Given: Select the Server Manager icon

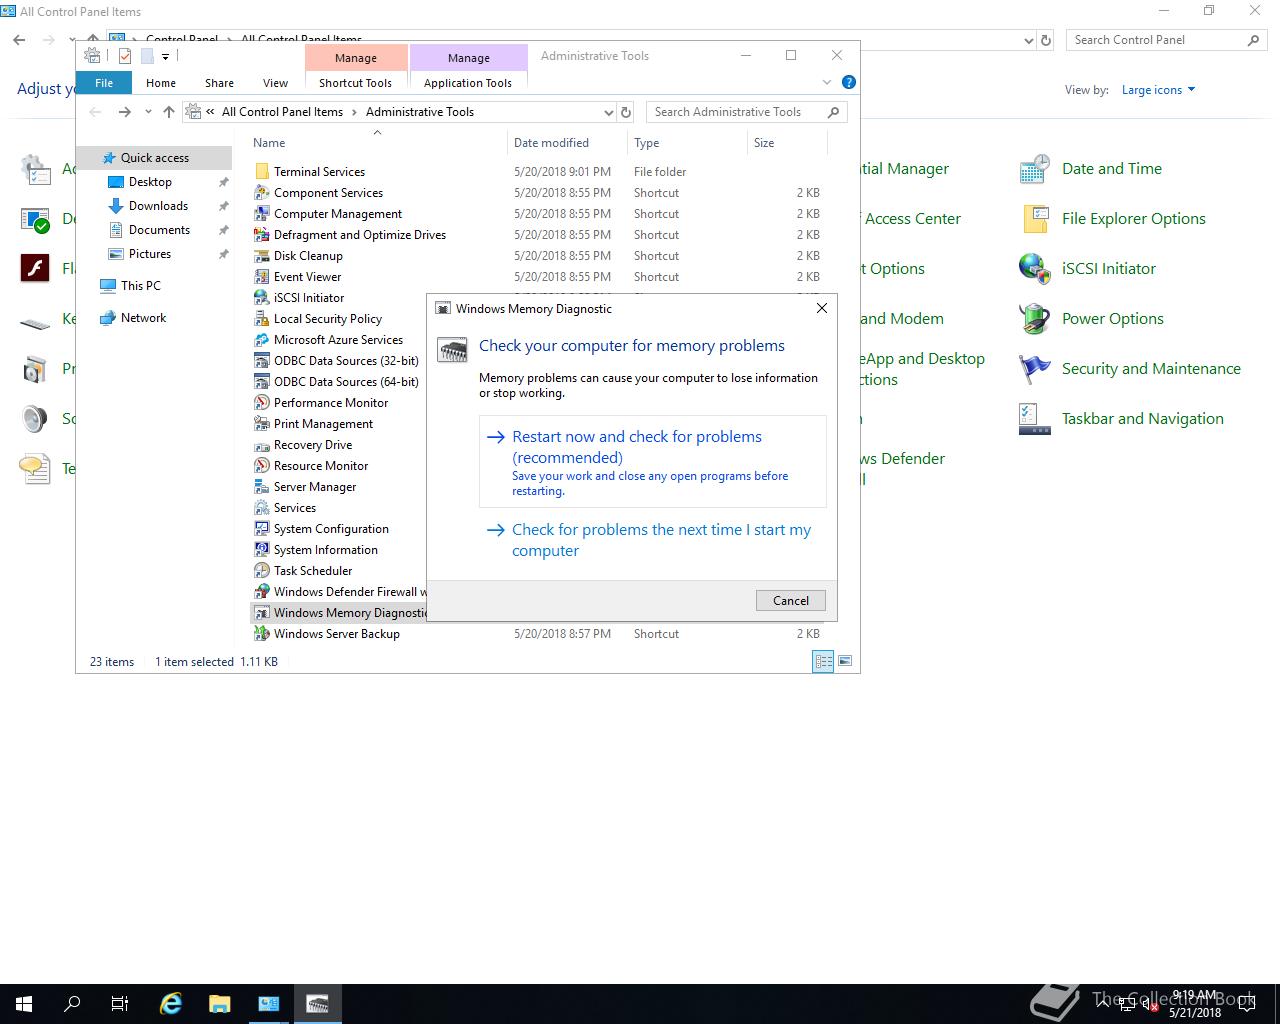Looking at the screenshot, I should [262, 487].
